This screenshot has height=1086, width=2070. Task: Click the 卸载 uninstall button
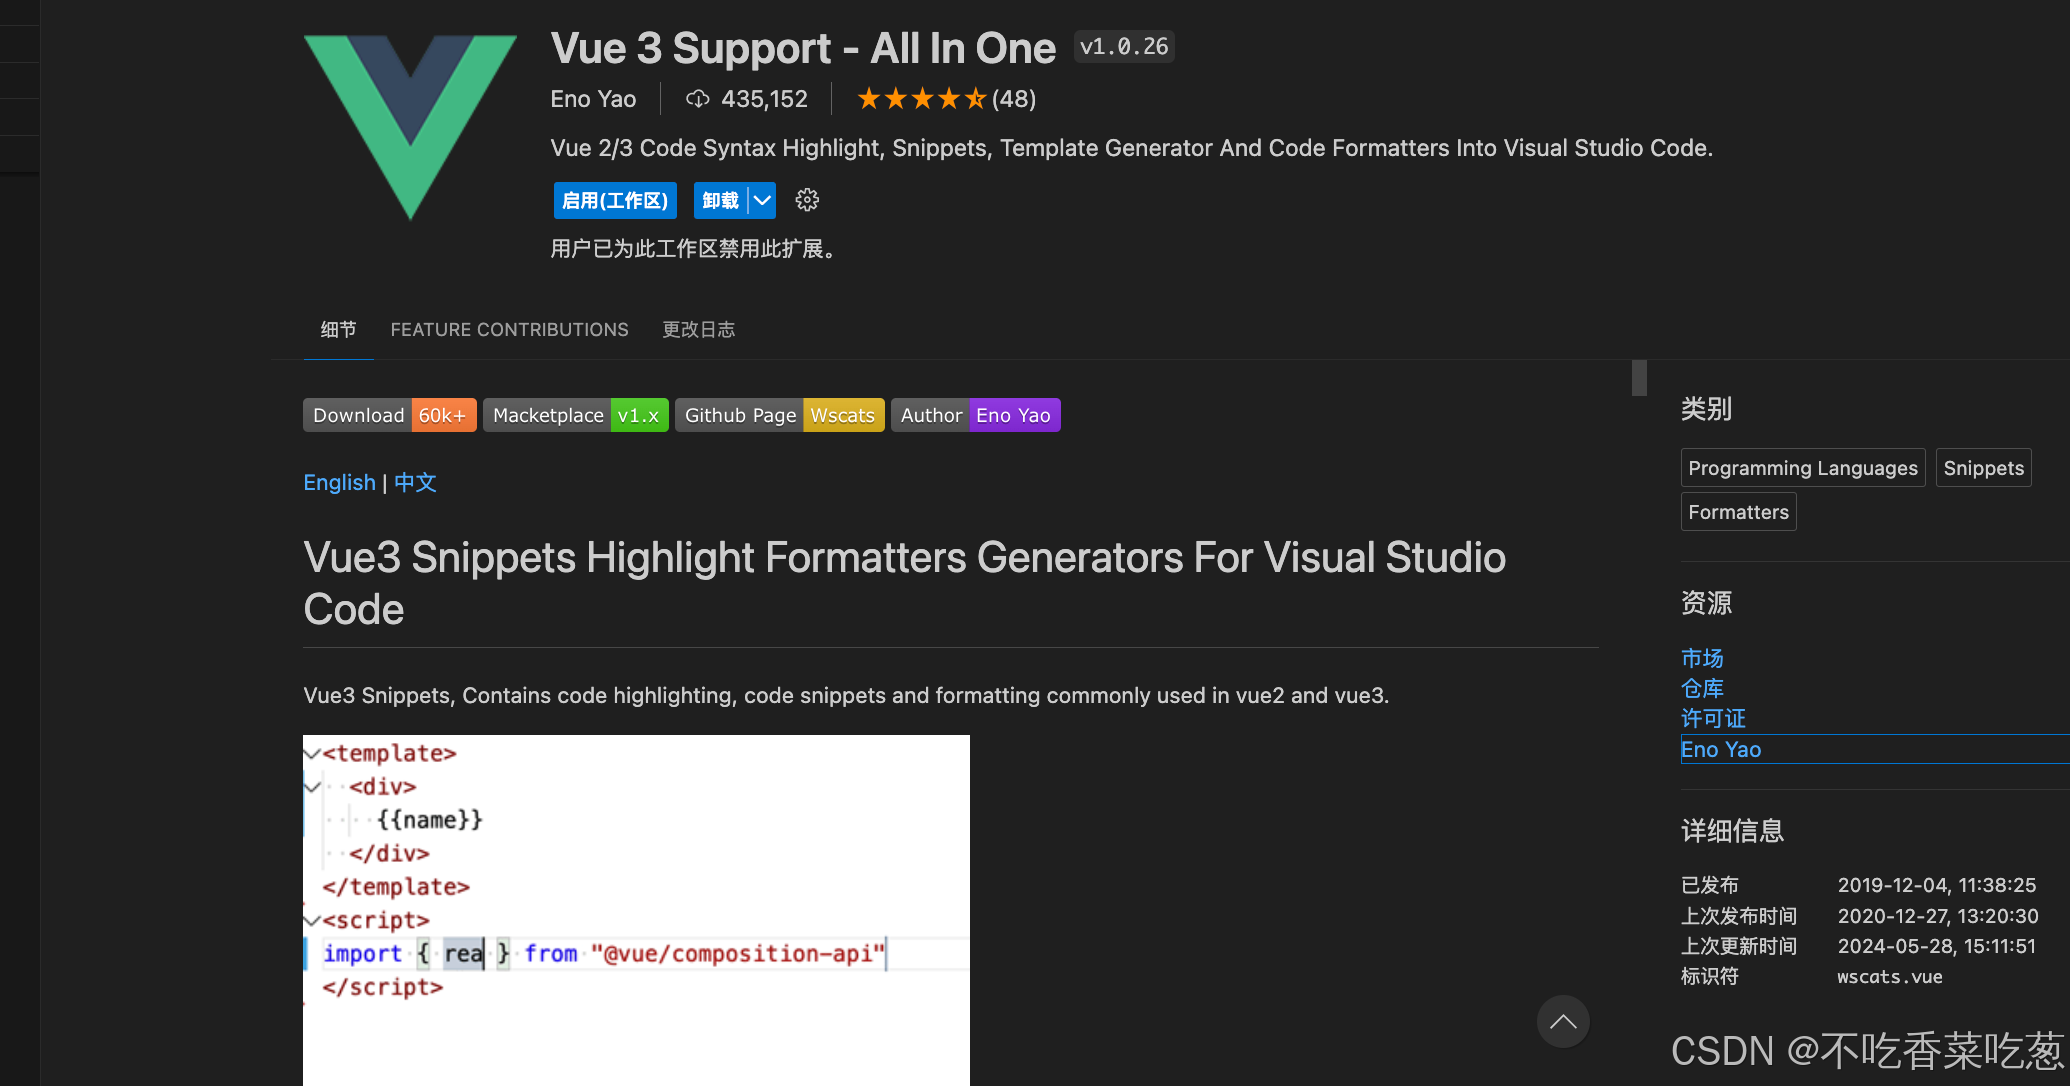coord(721,200)
